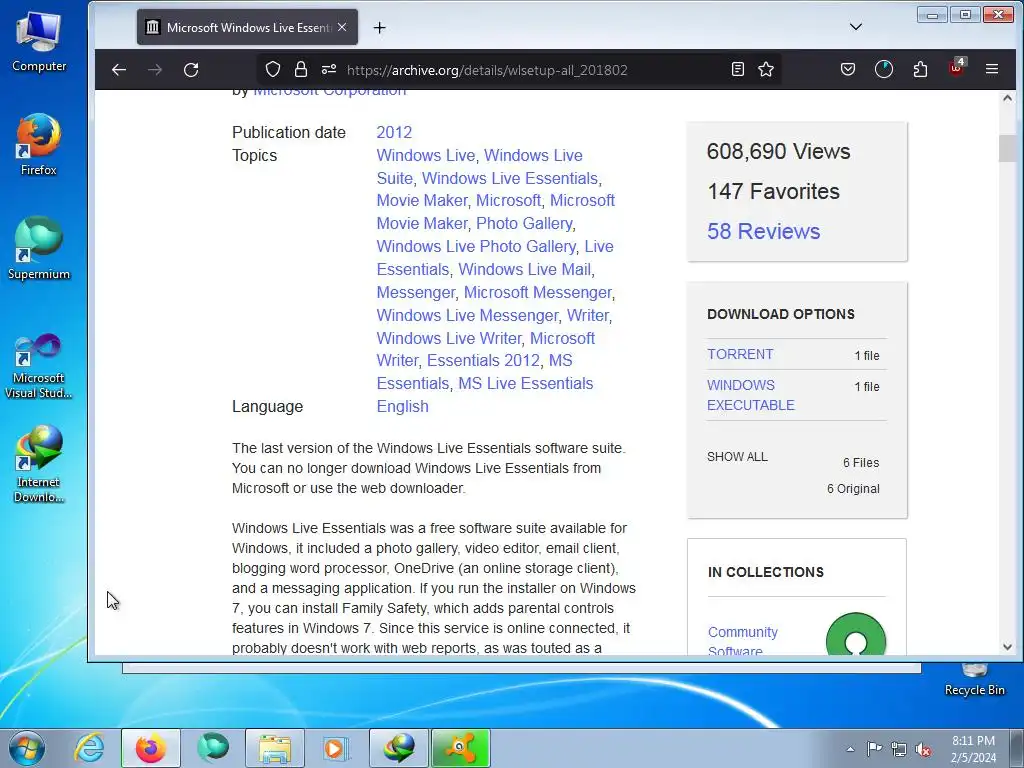The image size is (1024, 768).
Task: Open the English language link
Action: [x=402, y=406]
